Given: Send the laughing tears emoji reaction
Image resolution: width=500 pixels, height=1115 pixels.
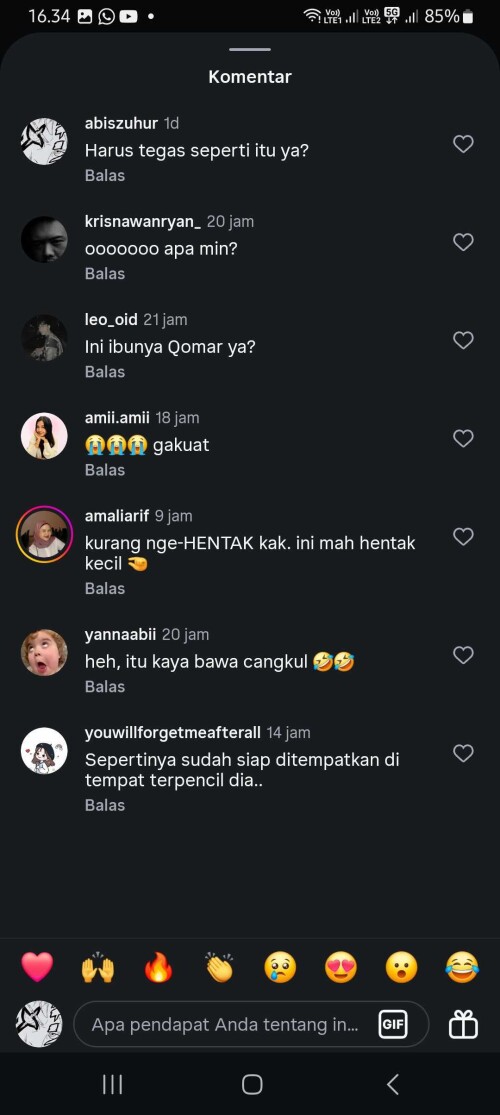Looking at the screenshot, I should click(462, 968).
